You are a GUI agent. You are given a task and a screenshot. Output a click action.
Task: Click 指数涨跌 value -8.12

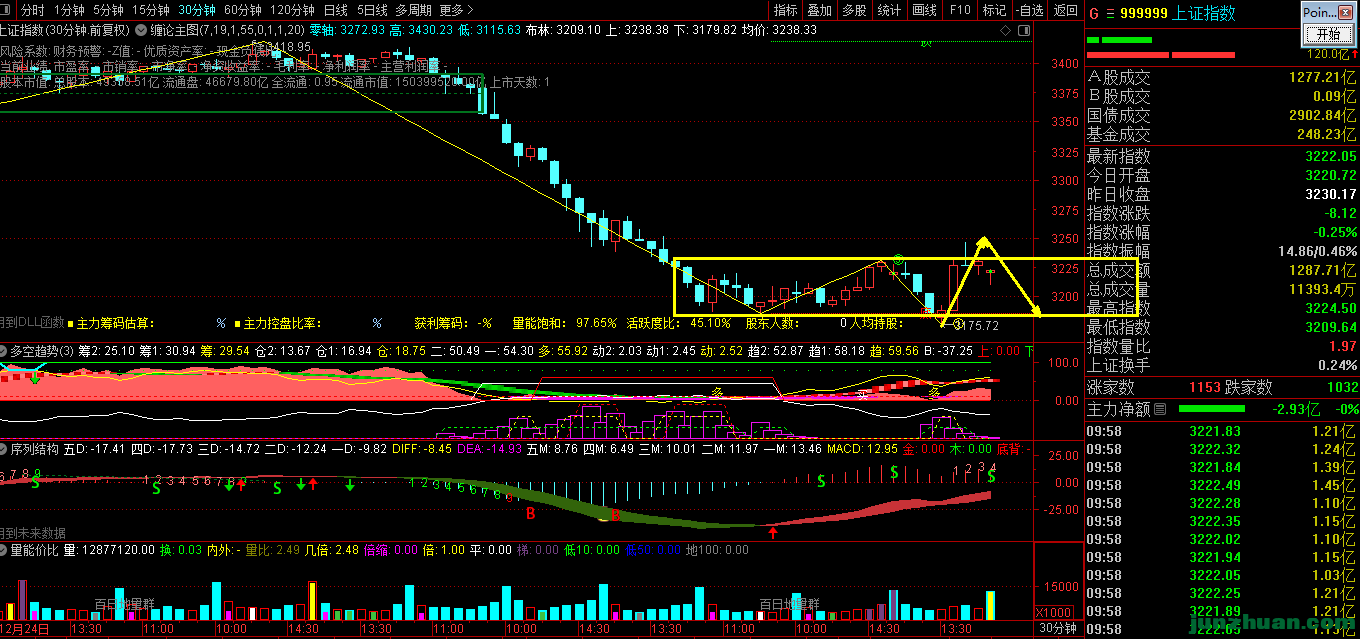tap(1339, 213)
